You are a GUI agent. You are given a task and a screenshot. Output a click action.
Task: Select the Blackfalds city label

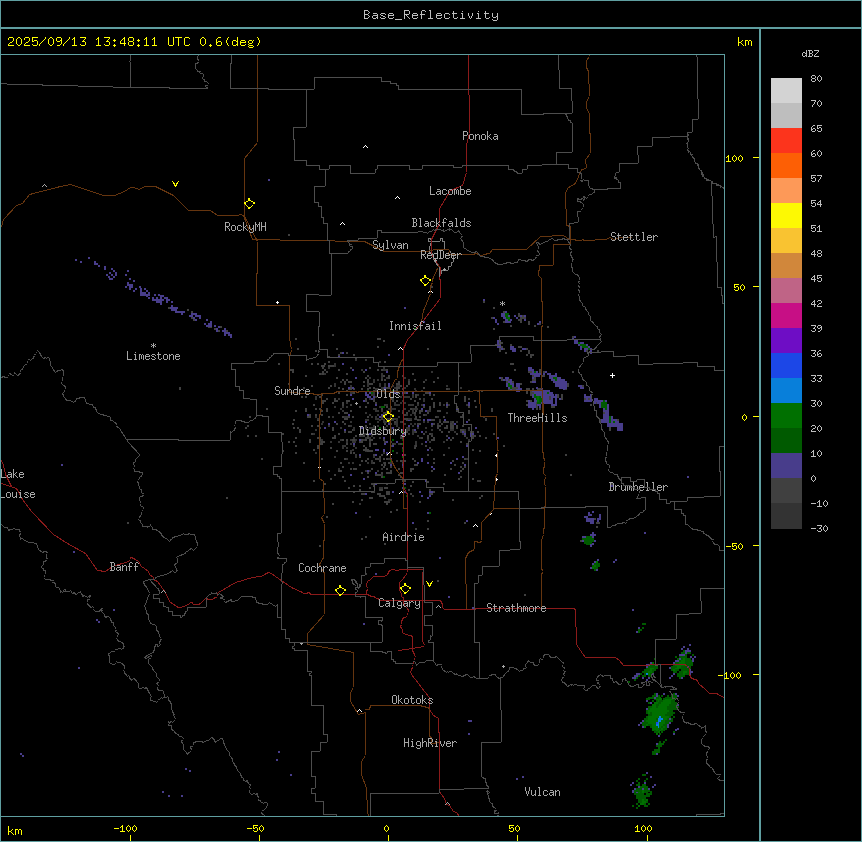[441, 223]
